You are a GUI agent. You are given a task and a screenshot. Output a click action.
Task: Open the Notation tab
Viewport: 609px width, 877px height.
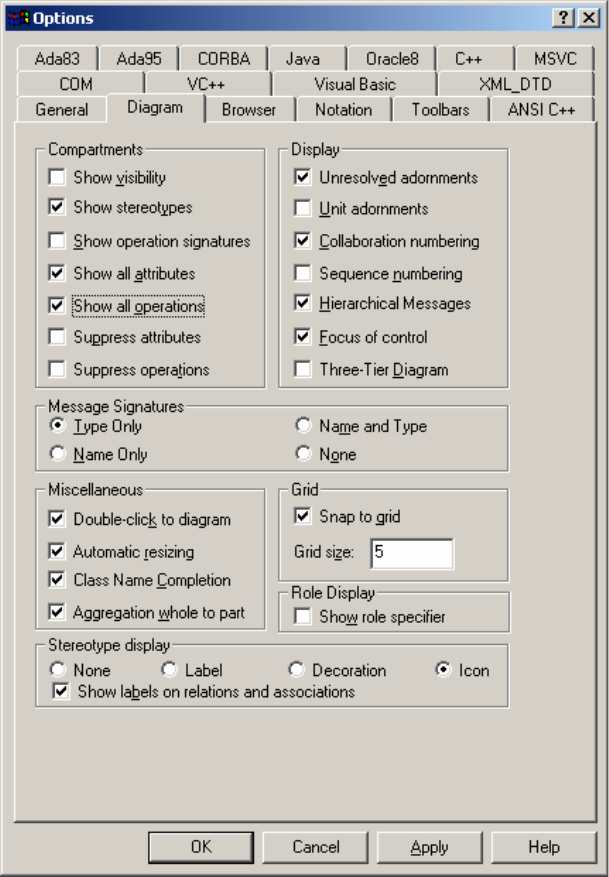(343, 110)
